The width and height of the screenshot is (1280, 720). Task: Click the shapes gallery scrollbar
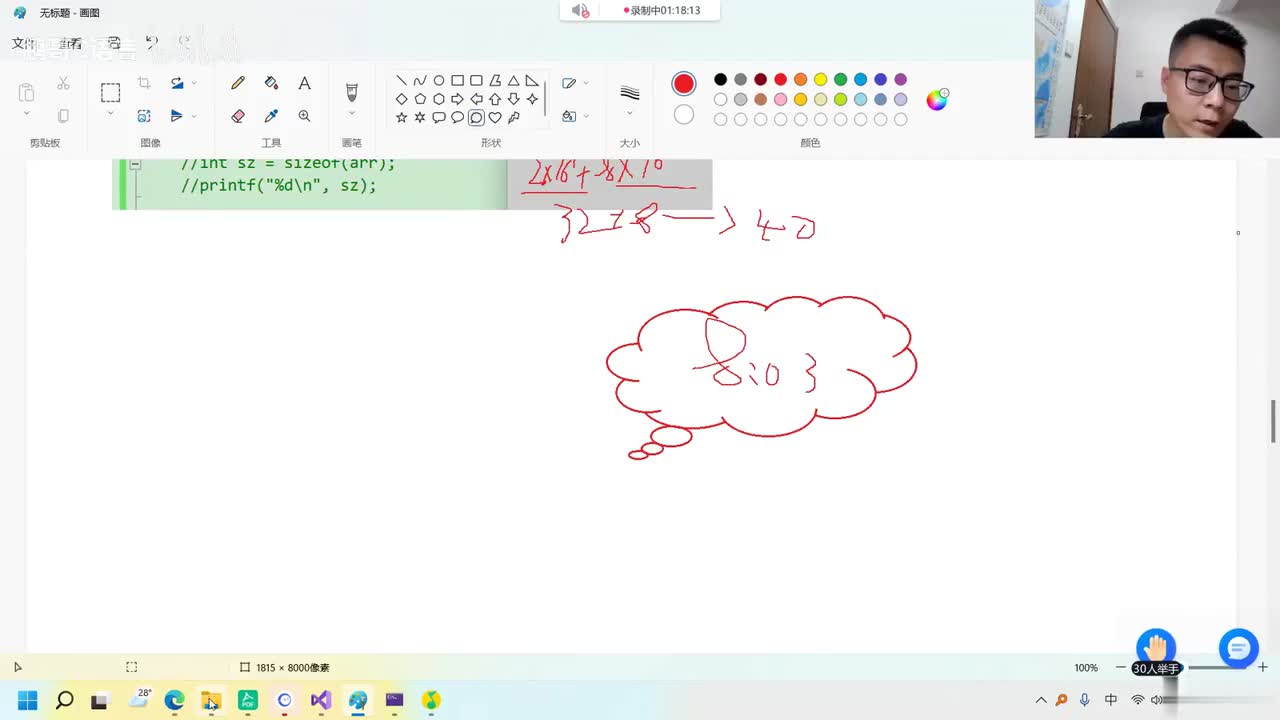point(545,99)
